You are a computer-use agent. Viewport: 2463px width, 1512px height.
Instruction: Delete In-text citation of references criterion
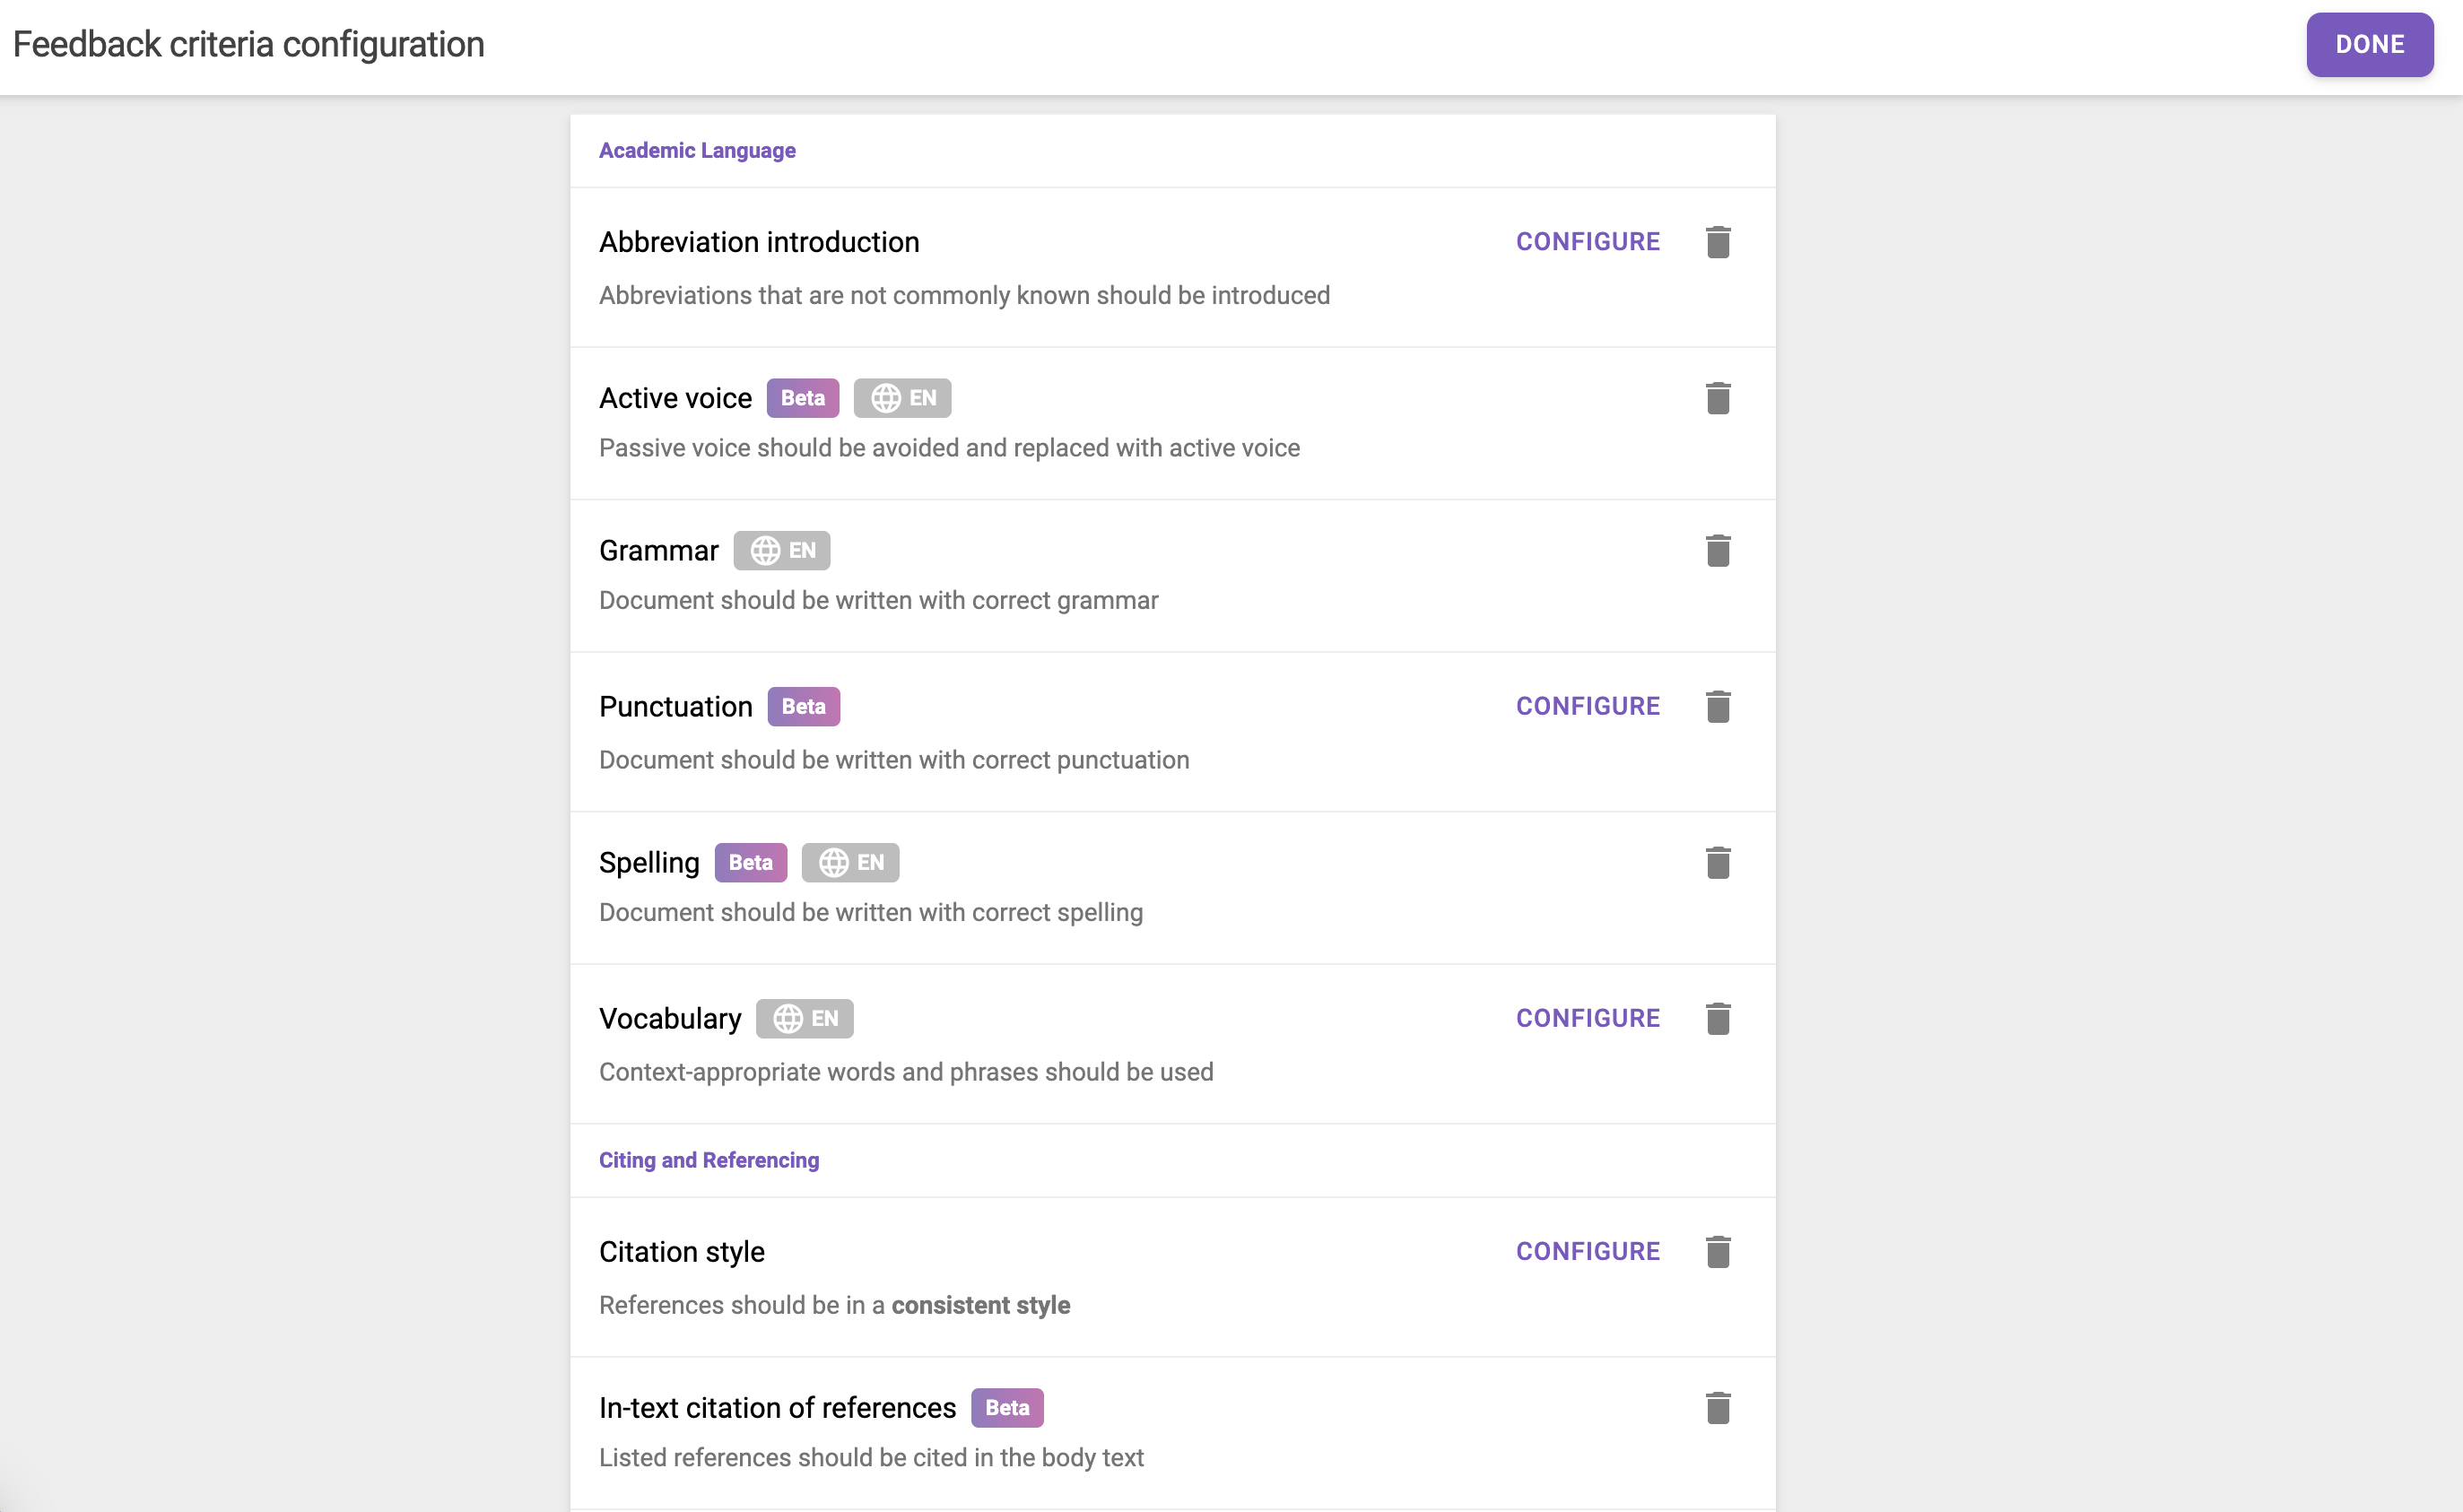click(1718, 1408)
